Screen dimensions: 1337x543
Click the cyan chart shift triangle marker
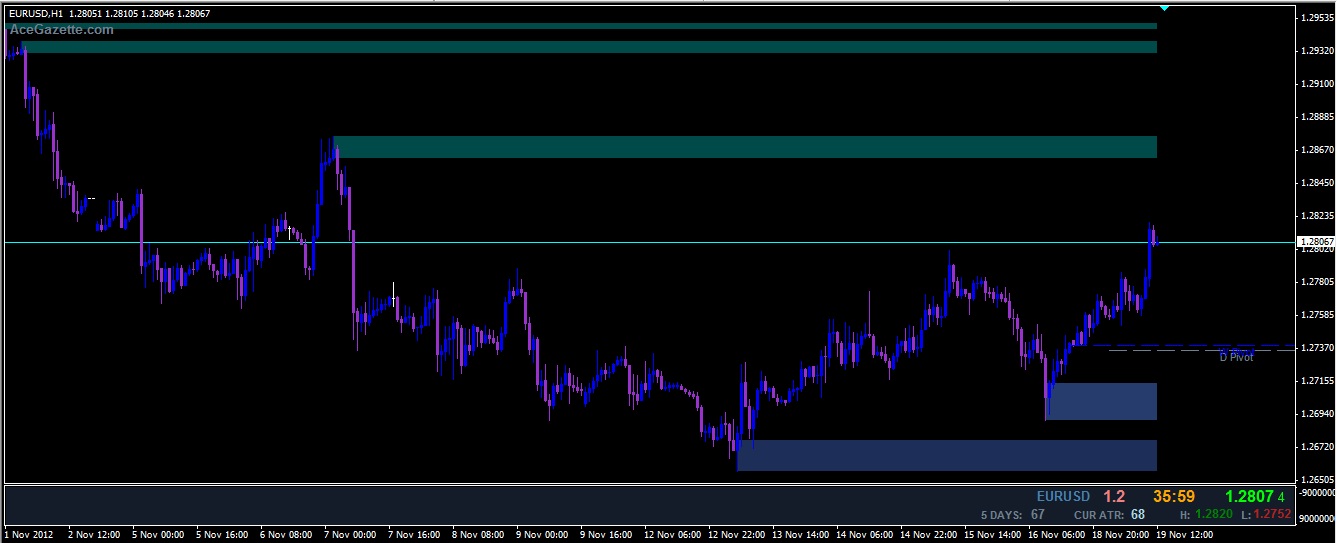click(1164, 8)
